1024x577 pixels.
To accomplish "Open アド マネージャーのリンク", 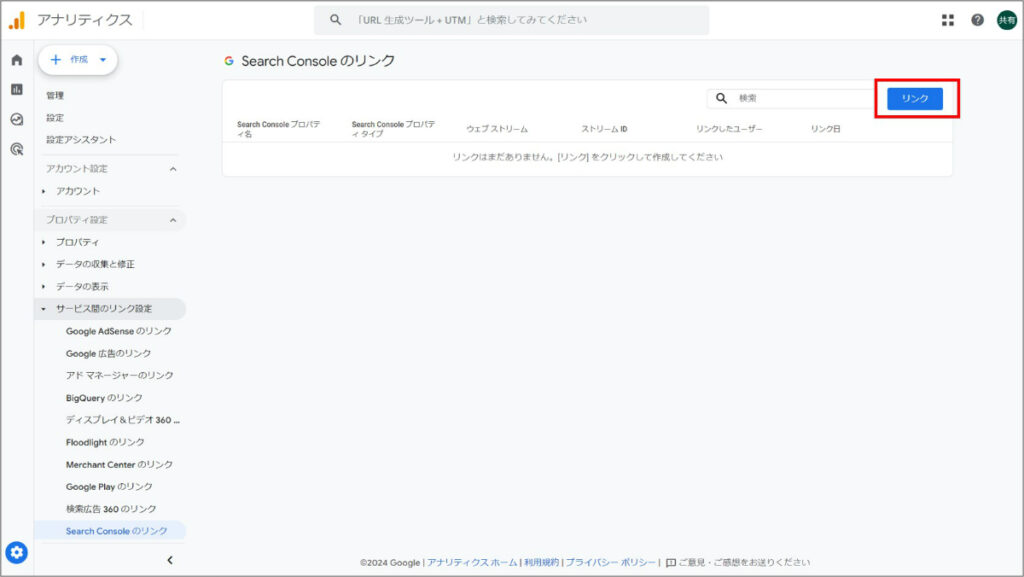I will (x=120, y=375).
